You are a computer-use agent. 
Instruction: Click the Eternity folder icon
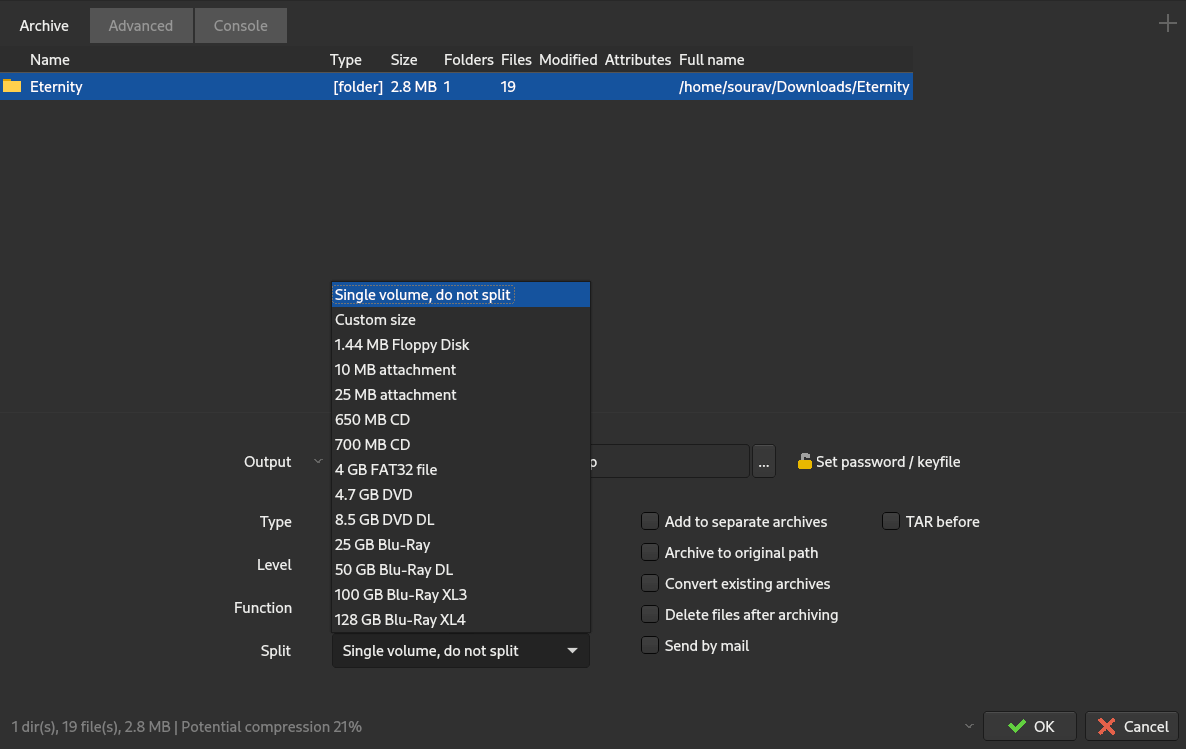point(12,86)
